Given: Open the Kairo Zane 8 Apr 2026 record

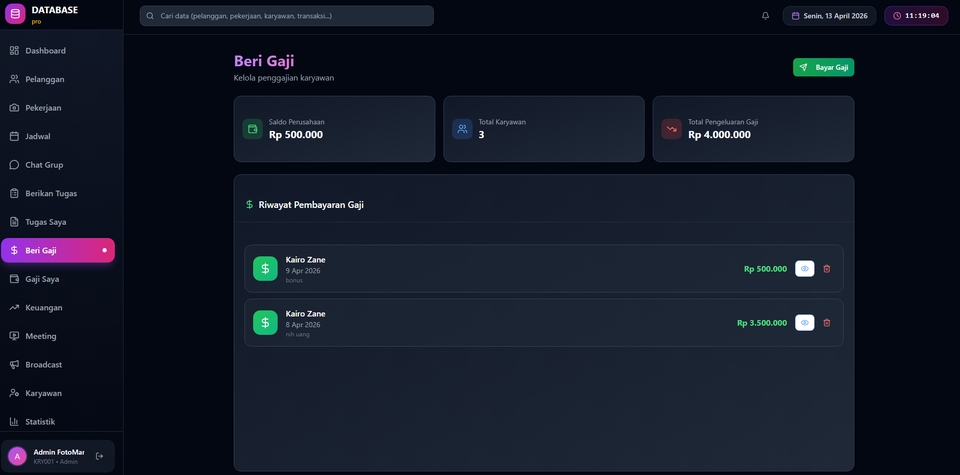Looking at the screenshot, I should (544, 323).
